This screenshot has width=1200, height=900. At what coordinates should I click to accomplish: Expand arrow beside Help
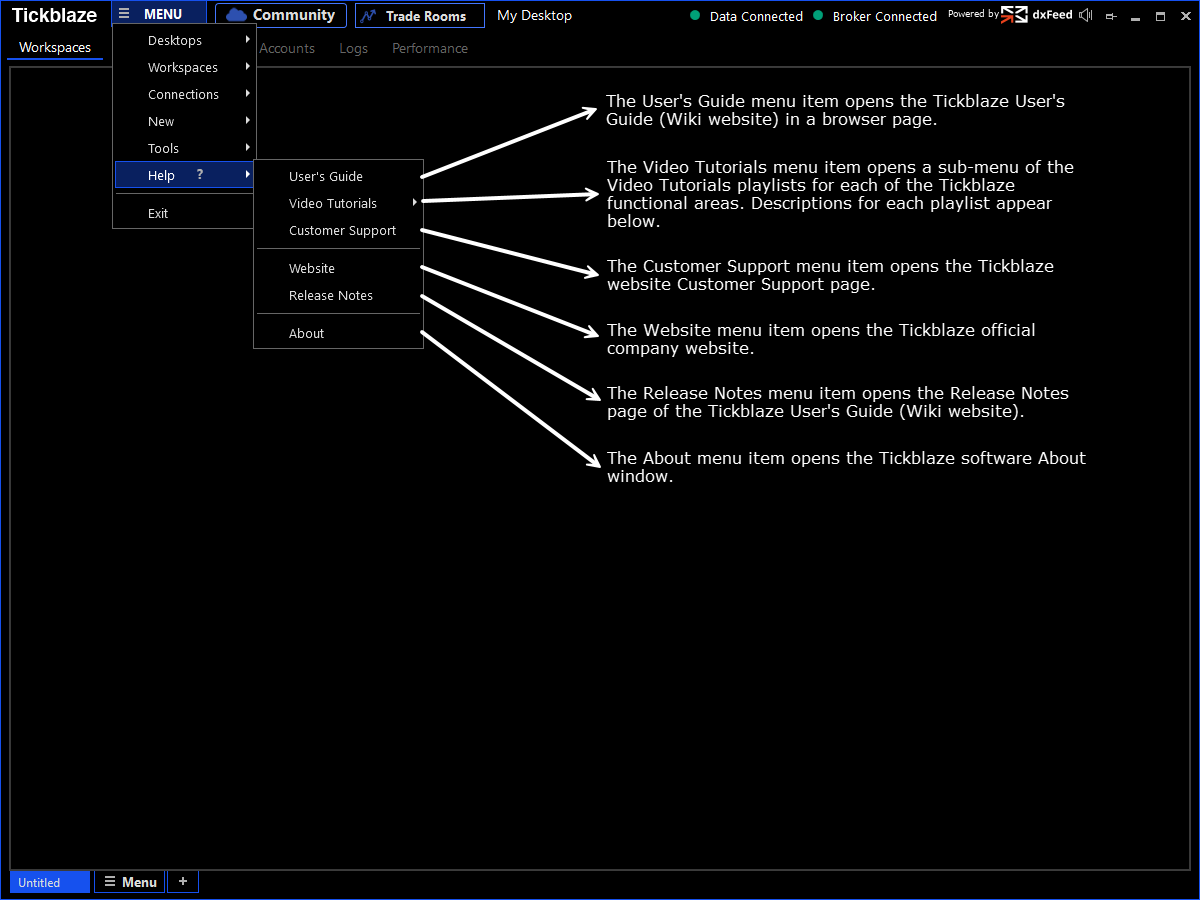point(247,174)
